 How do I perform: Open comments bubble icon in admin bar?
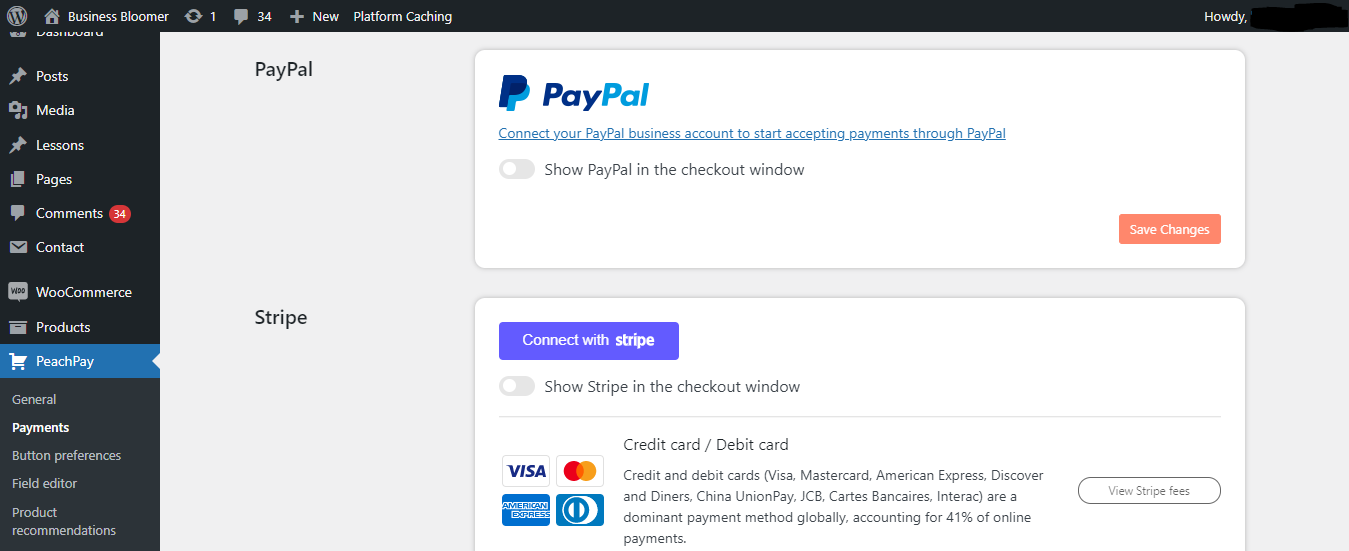click(241, 17)
